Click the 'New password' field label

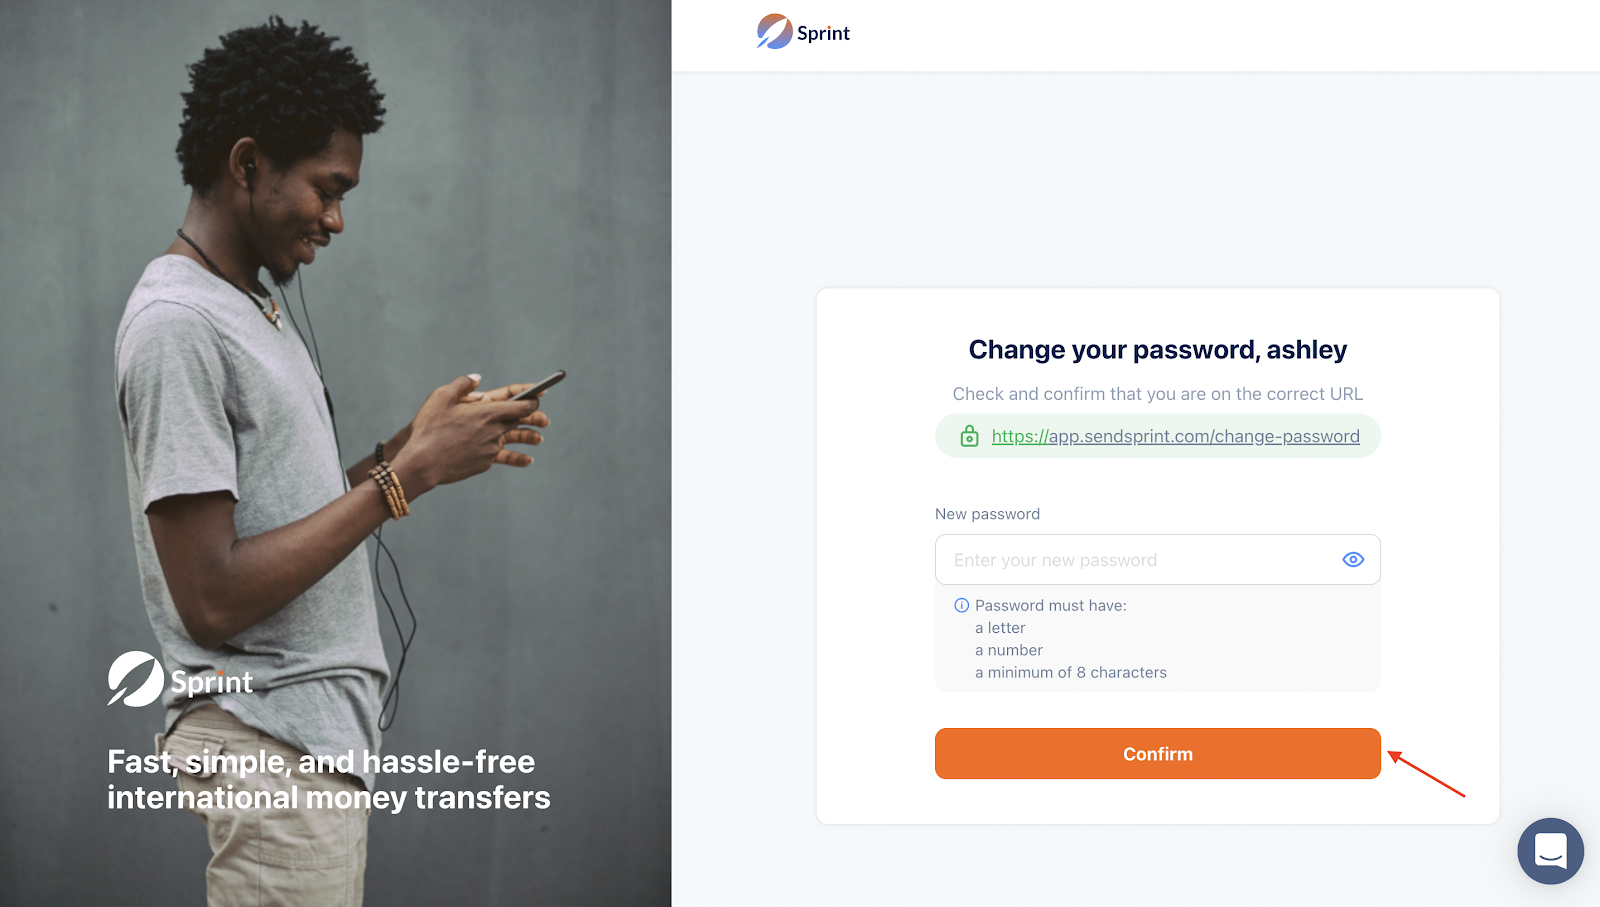pyautogui.click(x=987, y=514)
